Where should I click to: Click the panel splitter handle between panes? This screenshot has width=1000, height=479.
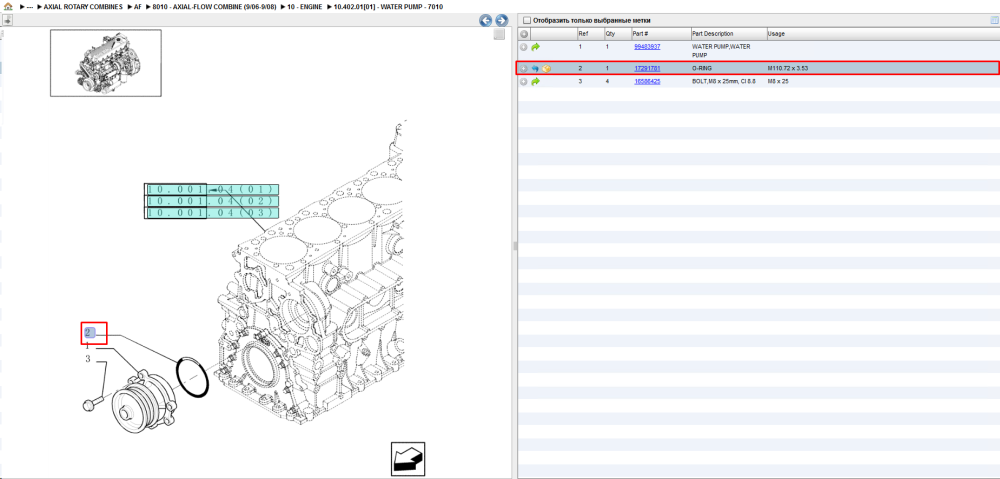513,246
